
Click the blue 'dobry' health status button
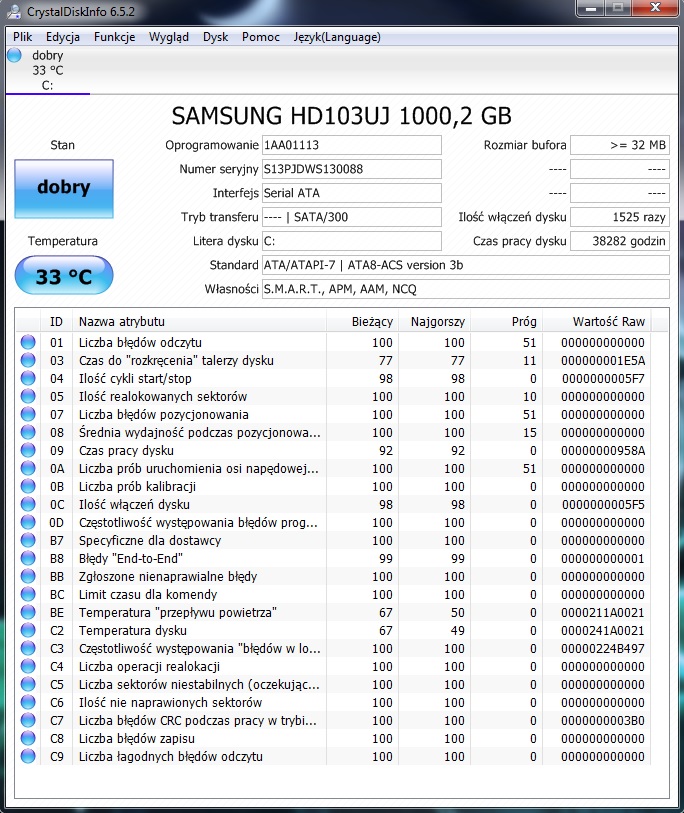click(x=64, y=188)
